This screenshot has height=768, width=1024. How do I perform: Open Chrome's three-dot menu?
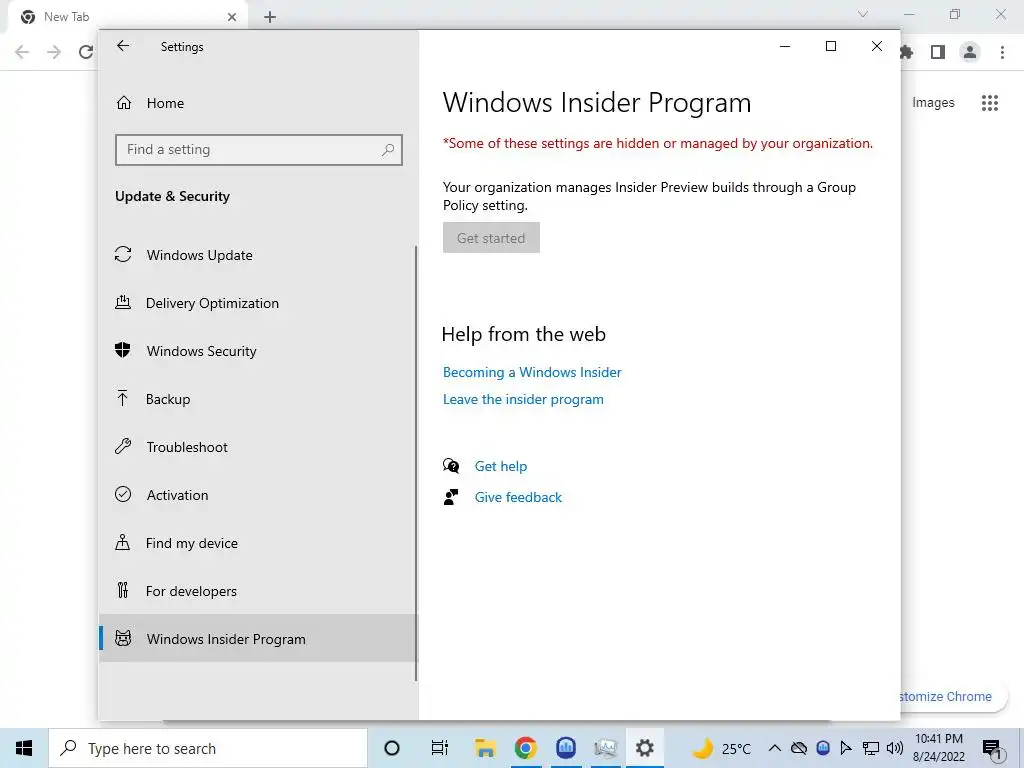pos(1002,52)
